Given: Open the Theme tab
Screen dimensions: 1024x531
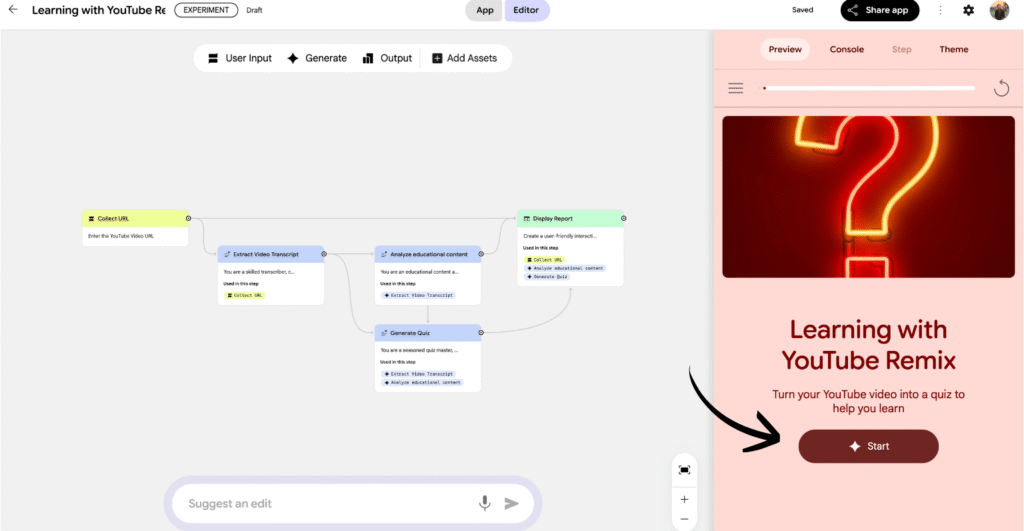Looking at the screenshot, I should [953, 49].
